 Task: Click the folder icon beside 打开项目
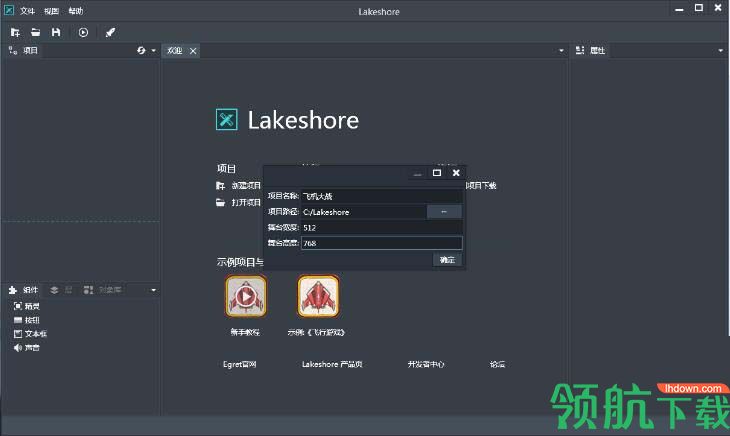[221, 202]
